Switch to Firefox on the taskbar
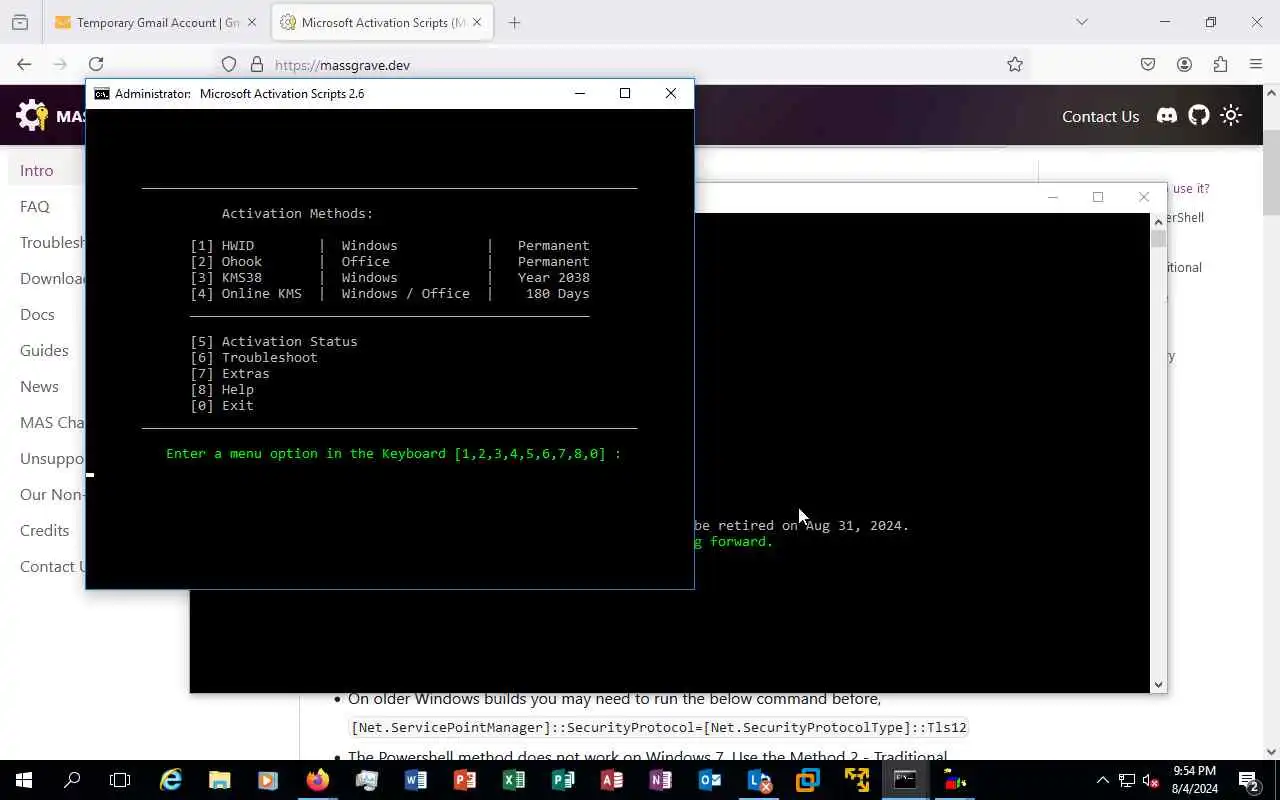Viewport: 1280px width, 800px height. (x=318, y=780)
